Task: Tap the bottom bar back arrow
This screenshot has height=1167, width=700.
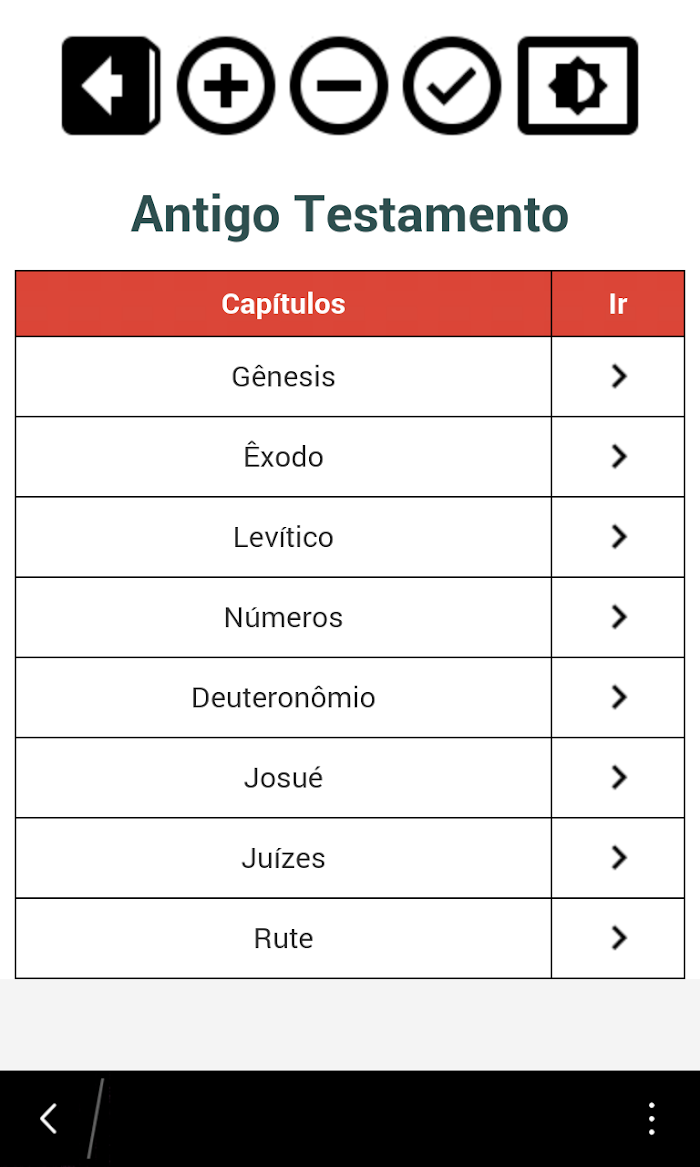Action: pos(49,1119)
